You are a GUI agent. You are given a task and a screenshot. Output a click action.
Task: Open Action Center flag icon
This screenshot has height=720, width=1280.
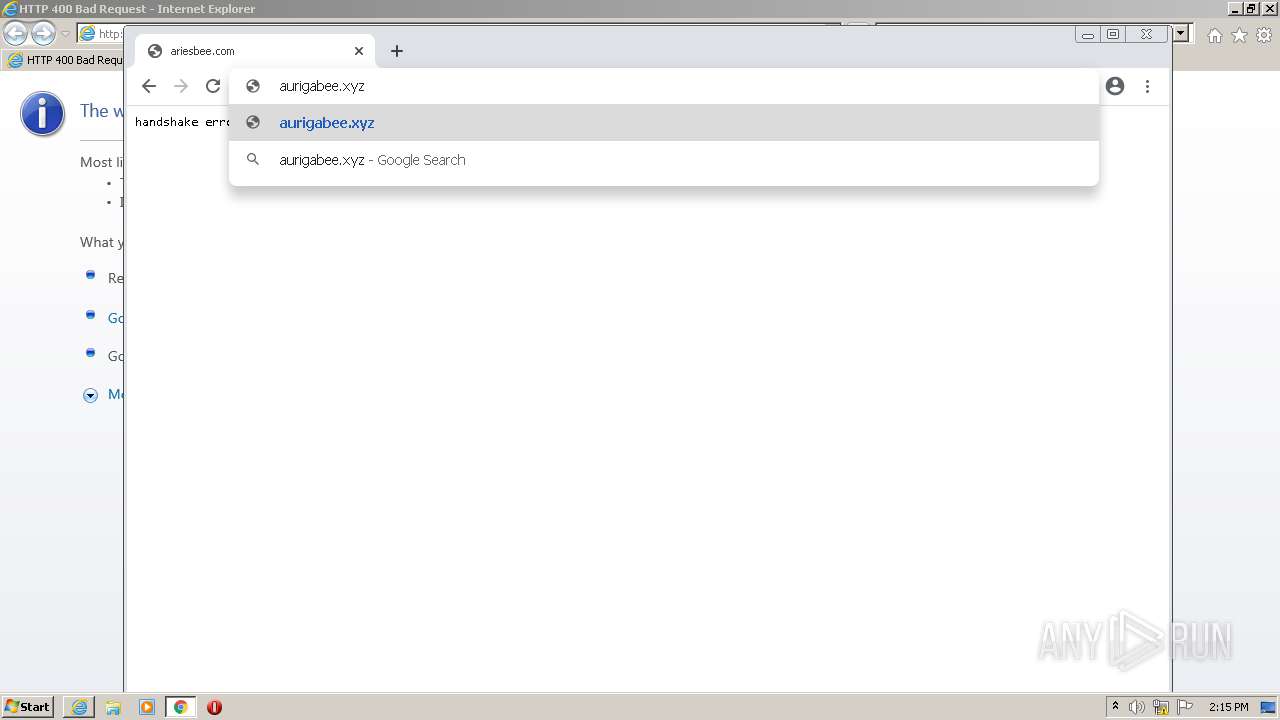pos(1185,707)
